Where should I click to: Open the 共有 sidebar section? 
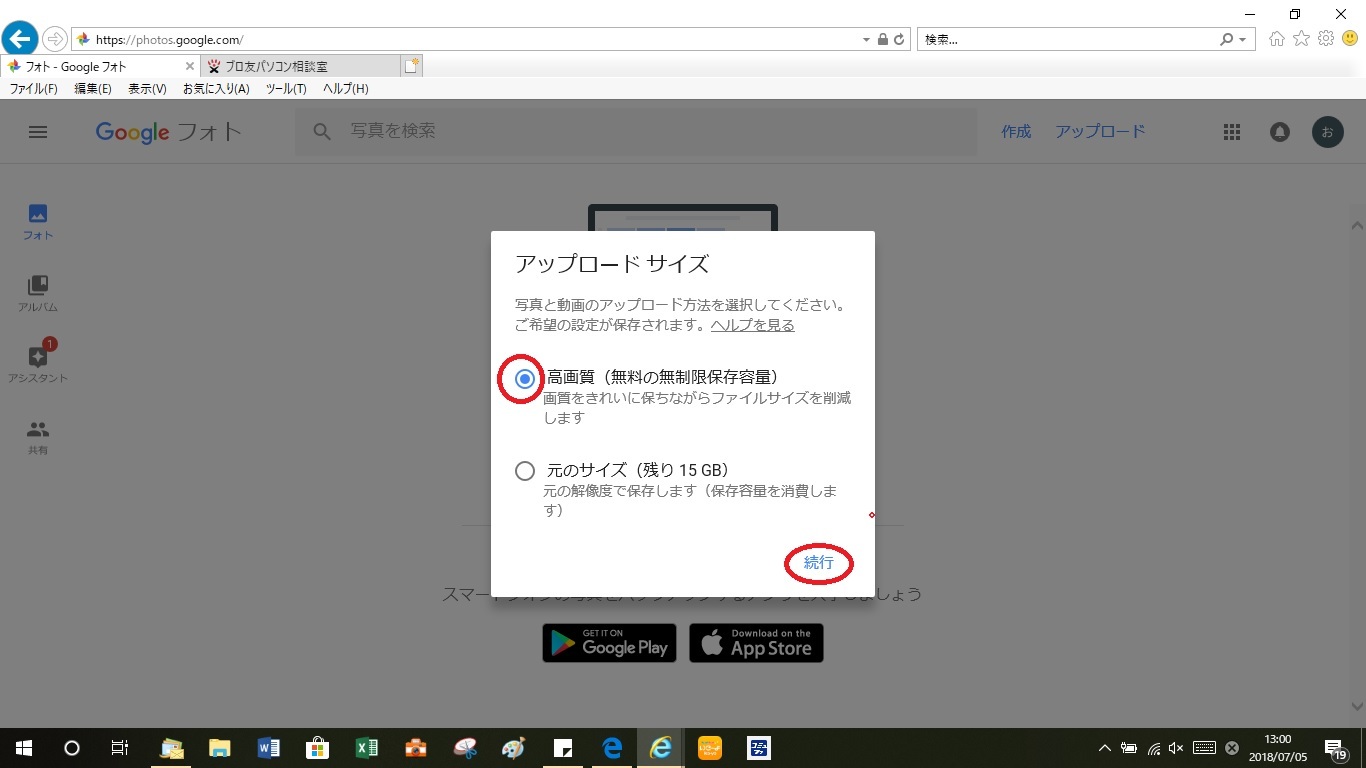click(38, 437)
